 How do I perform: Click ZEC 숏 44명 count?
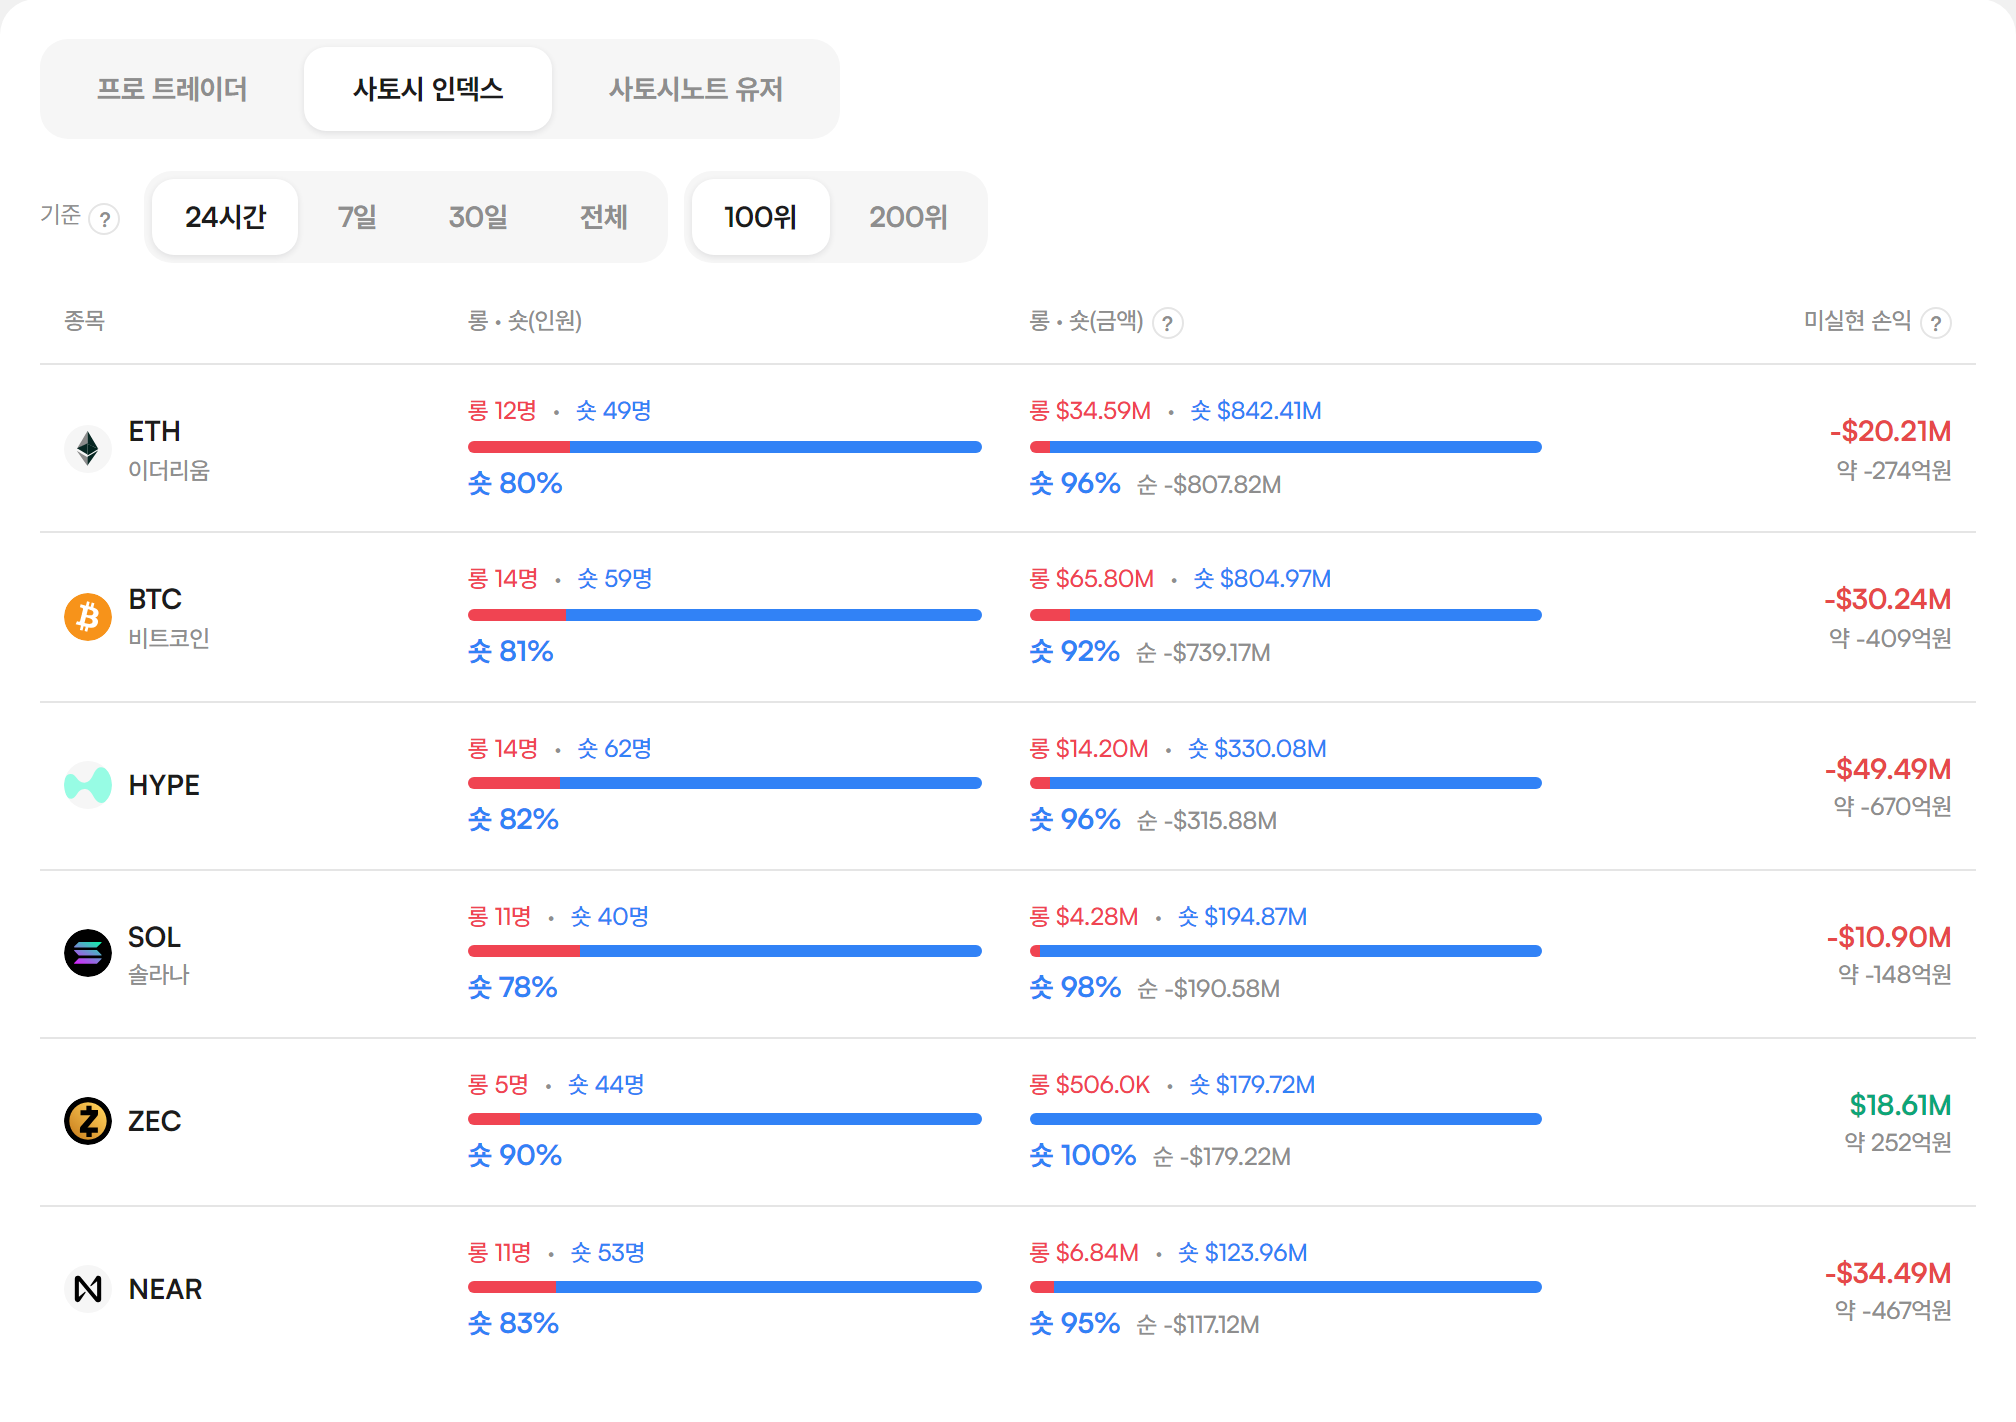point(606,1085)
